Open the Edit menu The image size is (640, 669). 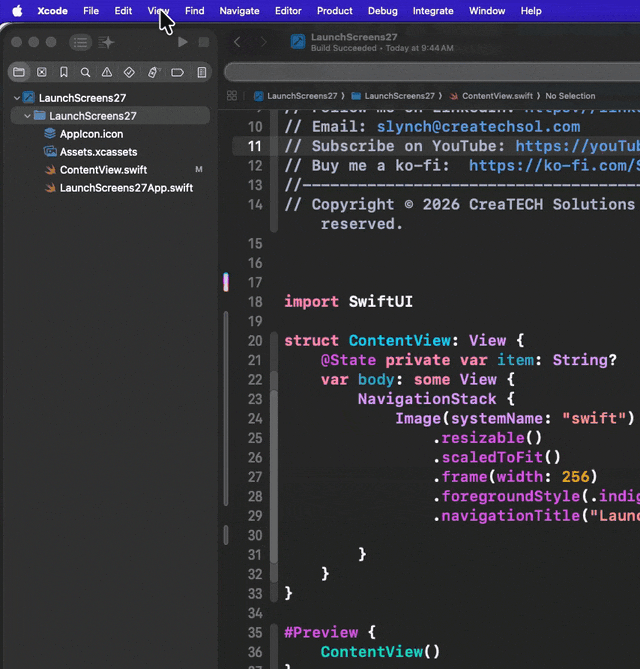click(123, 11)
